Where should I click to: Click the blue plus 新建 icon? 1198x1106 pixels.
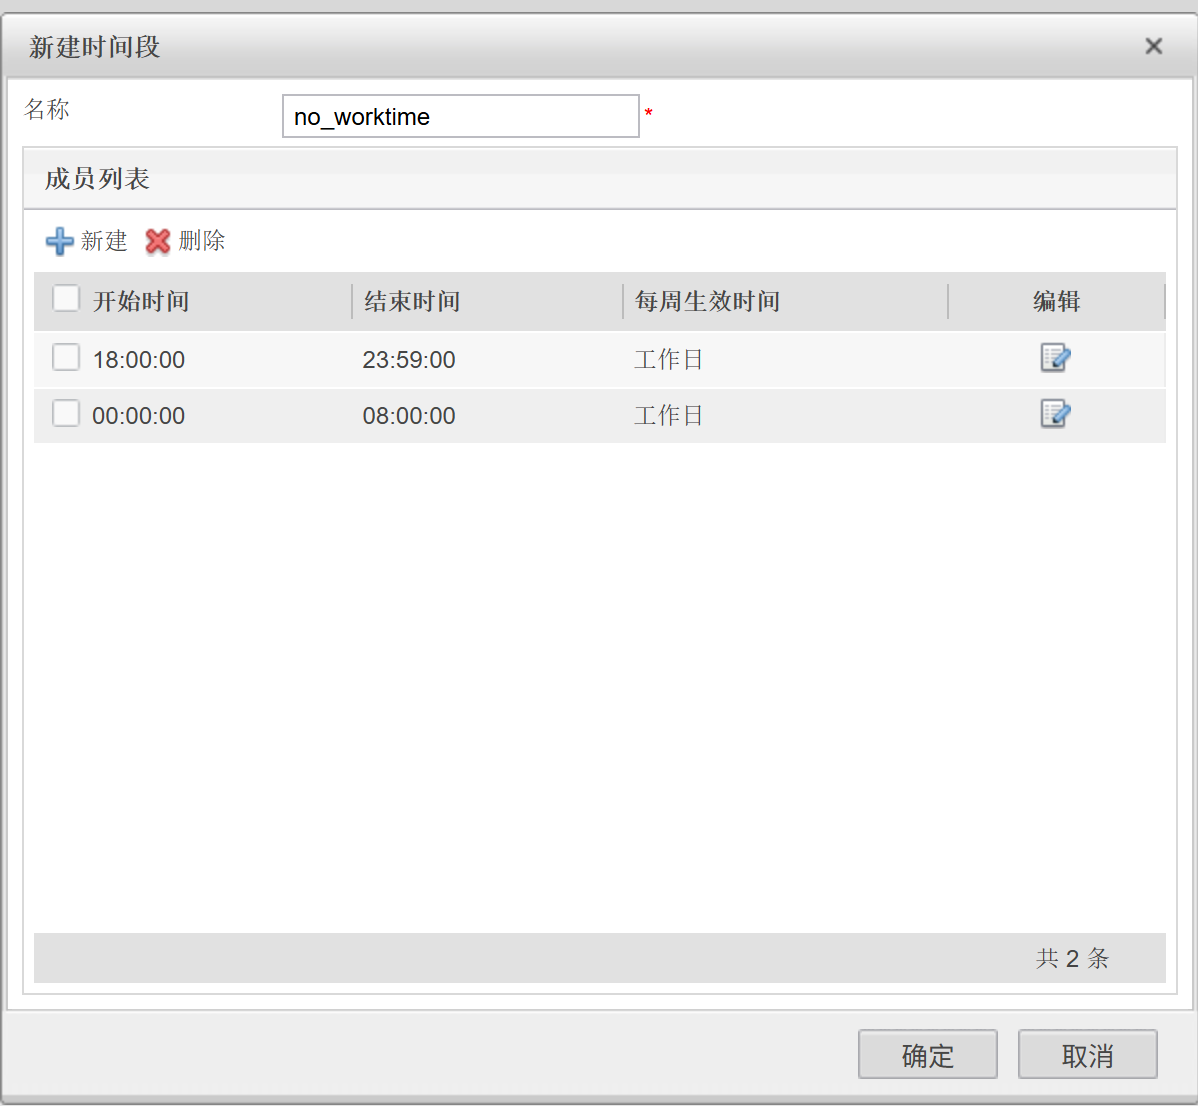tap(60, 241)
